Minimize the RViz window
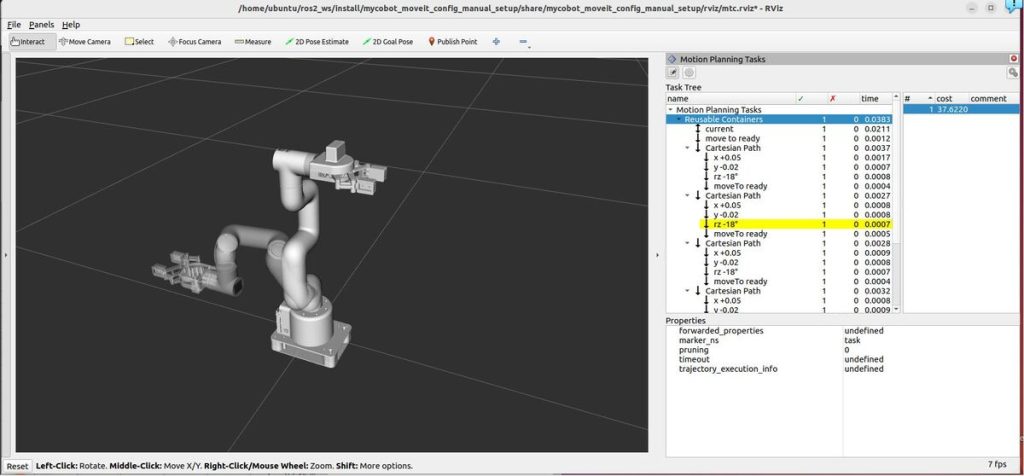1024x476 pixels. coord(971,8)
